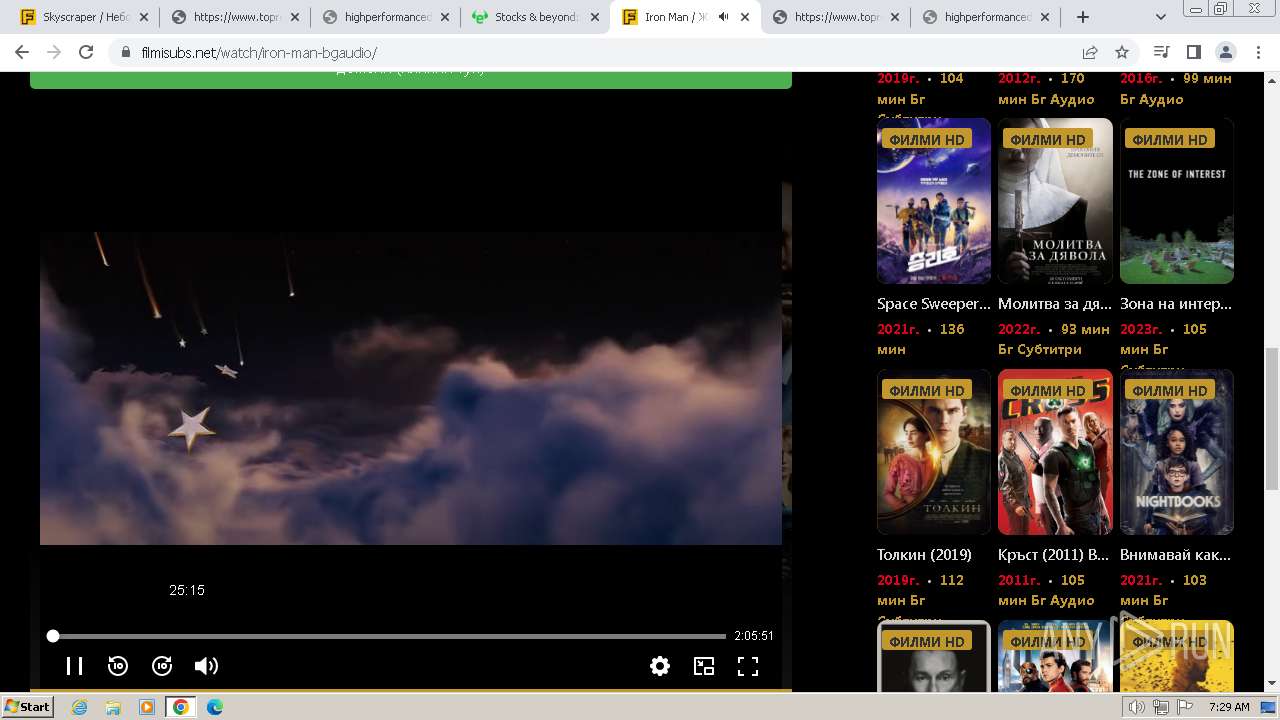Switch to the Skyscraper tab
The height and width of the screenshot is (720, 1280).
85,17
